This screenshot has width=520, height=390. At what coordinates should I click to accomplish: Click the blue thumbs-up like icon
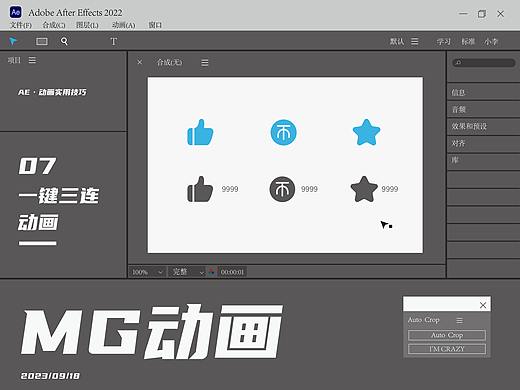200,132
